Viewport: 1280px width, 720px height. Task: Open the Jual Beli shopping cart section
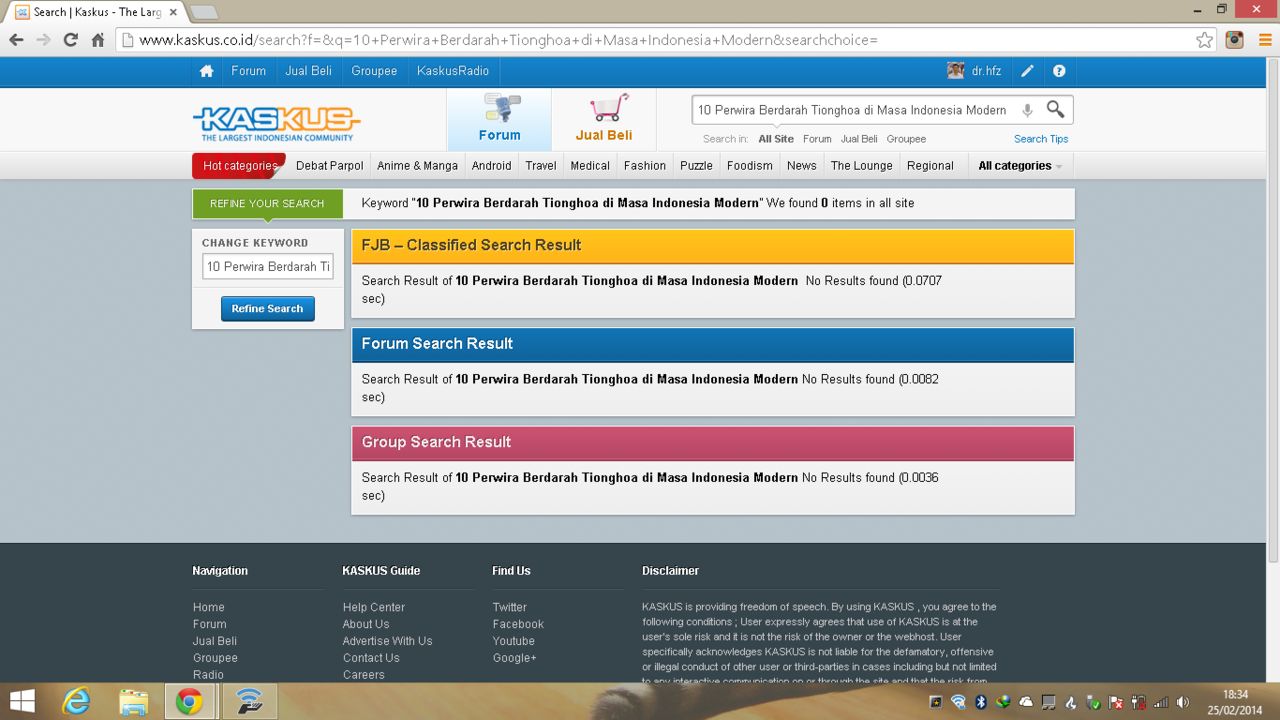click(604, 119)
